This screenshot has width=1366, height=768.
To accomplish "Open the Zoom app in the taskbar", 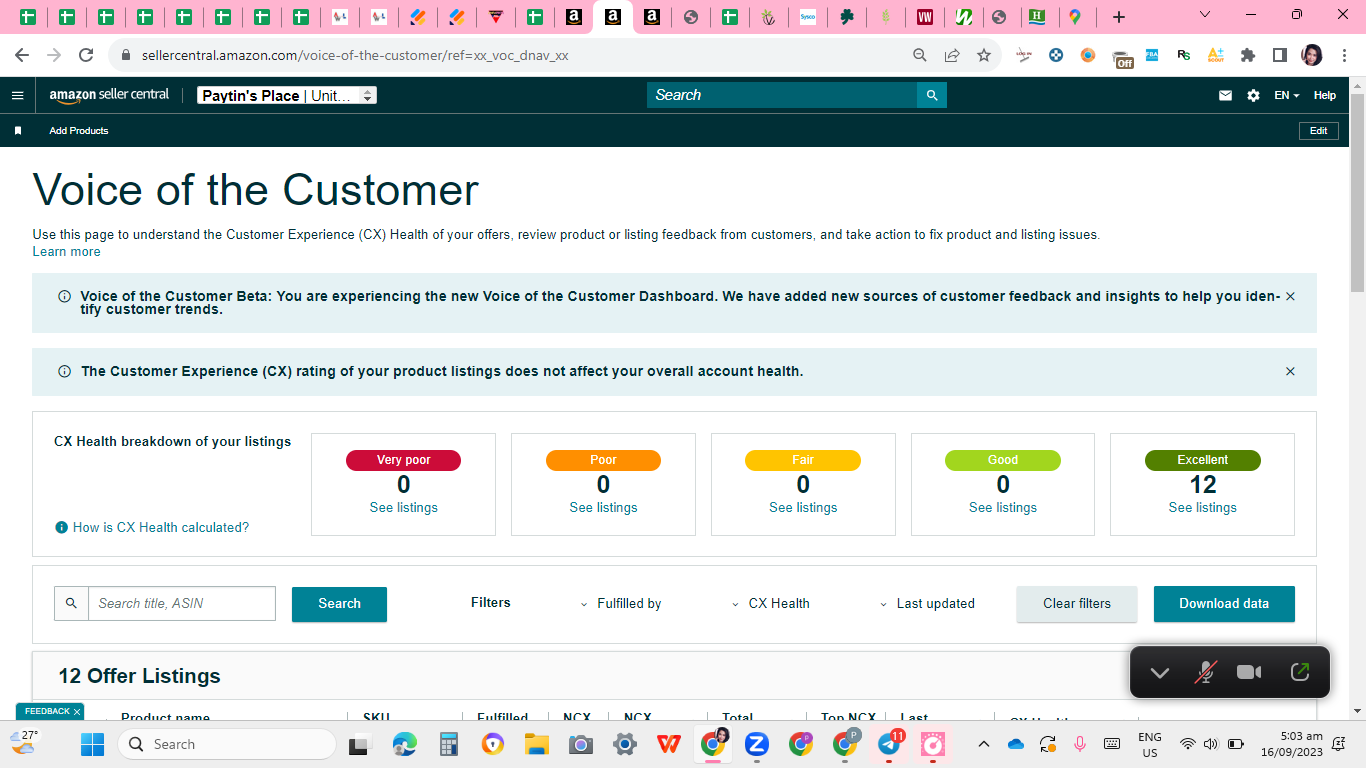I will (x=757, y=744).
